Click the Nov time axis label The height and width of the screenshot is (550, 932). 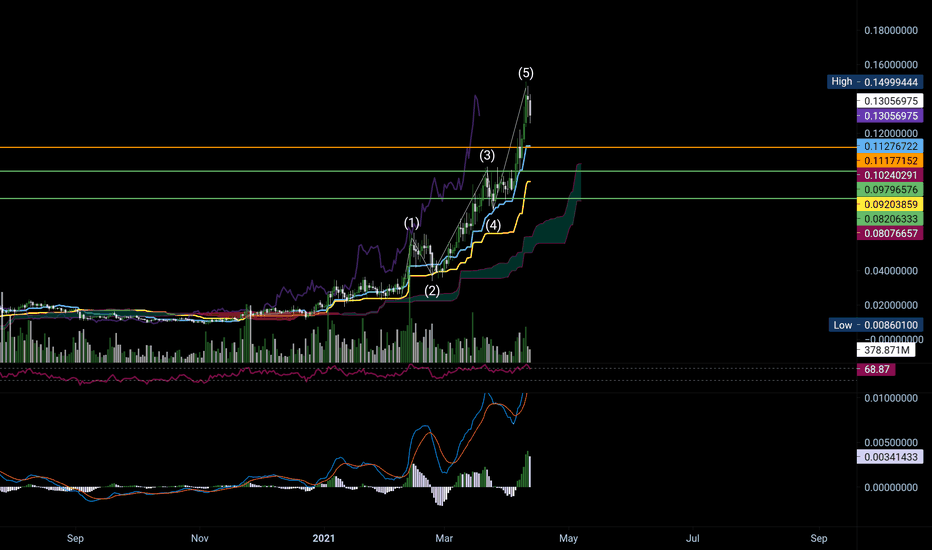(x=200, y=539)
